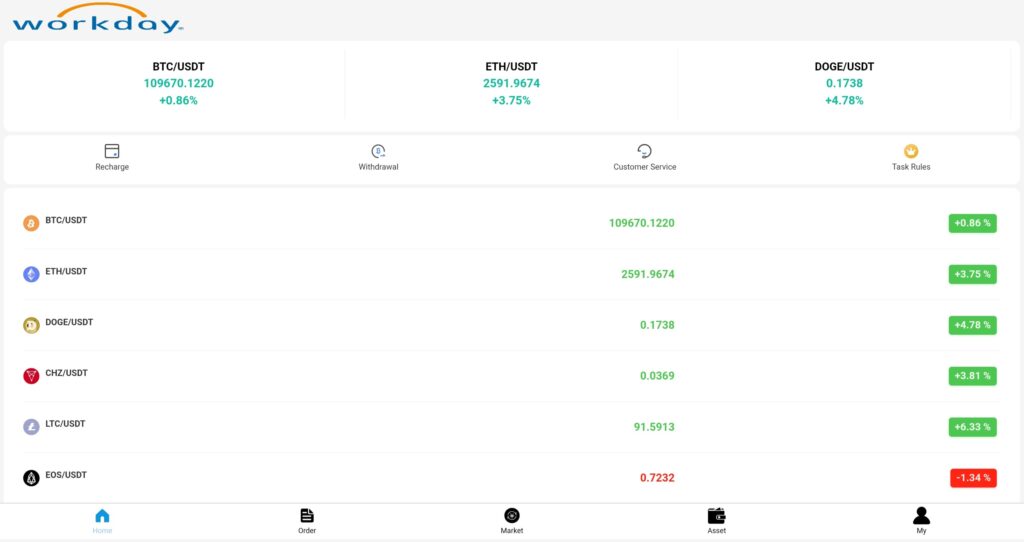
Task: Click the 2591.9674 price in the list
Action: coord(648,274)
